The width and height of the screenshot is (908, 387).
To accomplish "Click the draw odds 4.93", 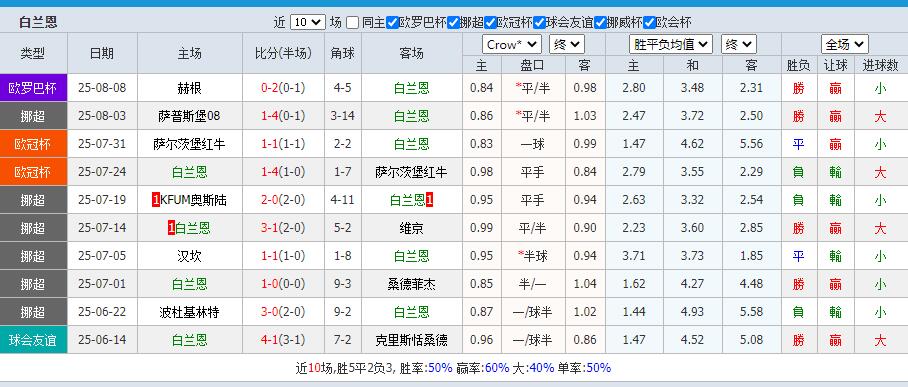I will tap(693, 312).
